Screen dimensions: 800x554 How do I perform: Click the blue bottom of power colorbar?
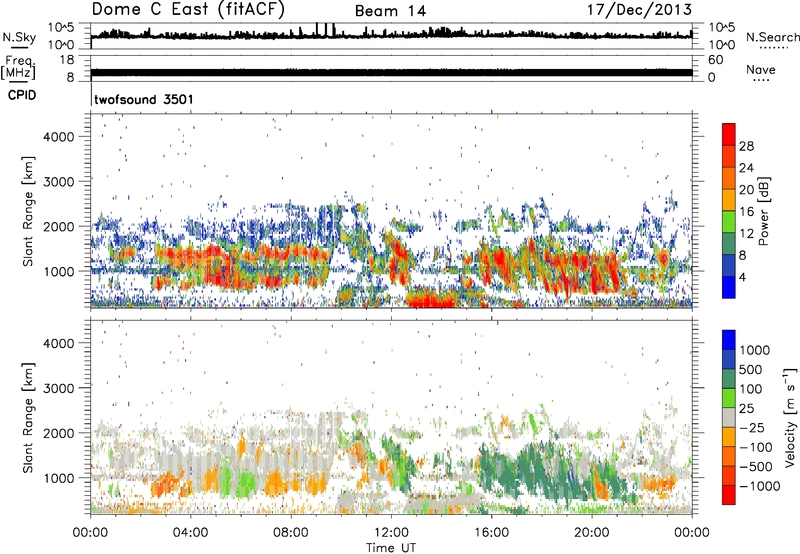(729, 287)
